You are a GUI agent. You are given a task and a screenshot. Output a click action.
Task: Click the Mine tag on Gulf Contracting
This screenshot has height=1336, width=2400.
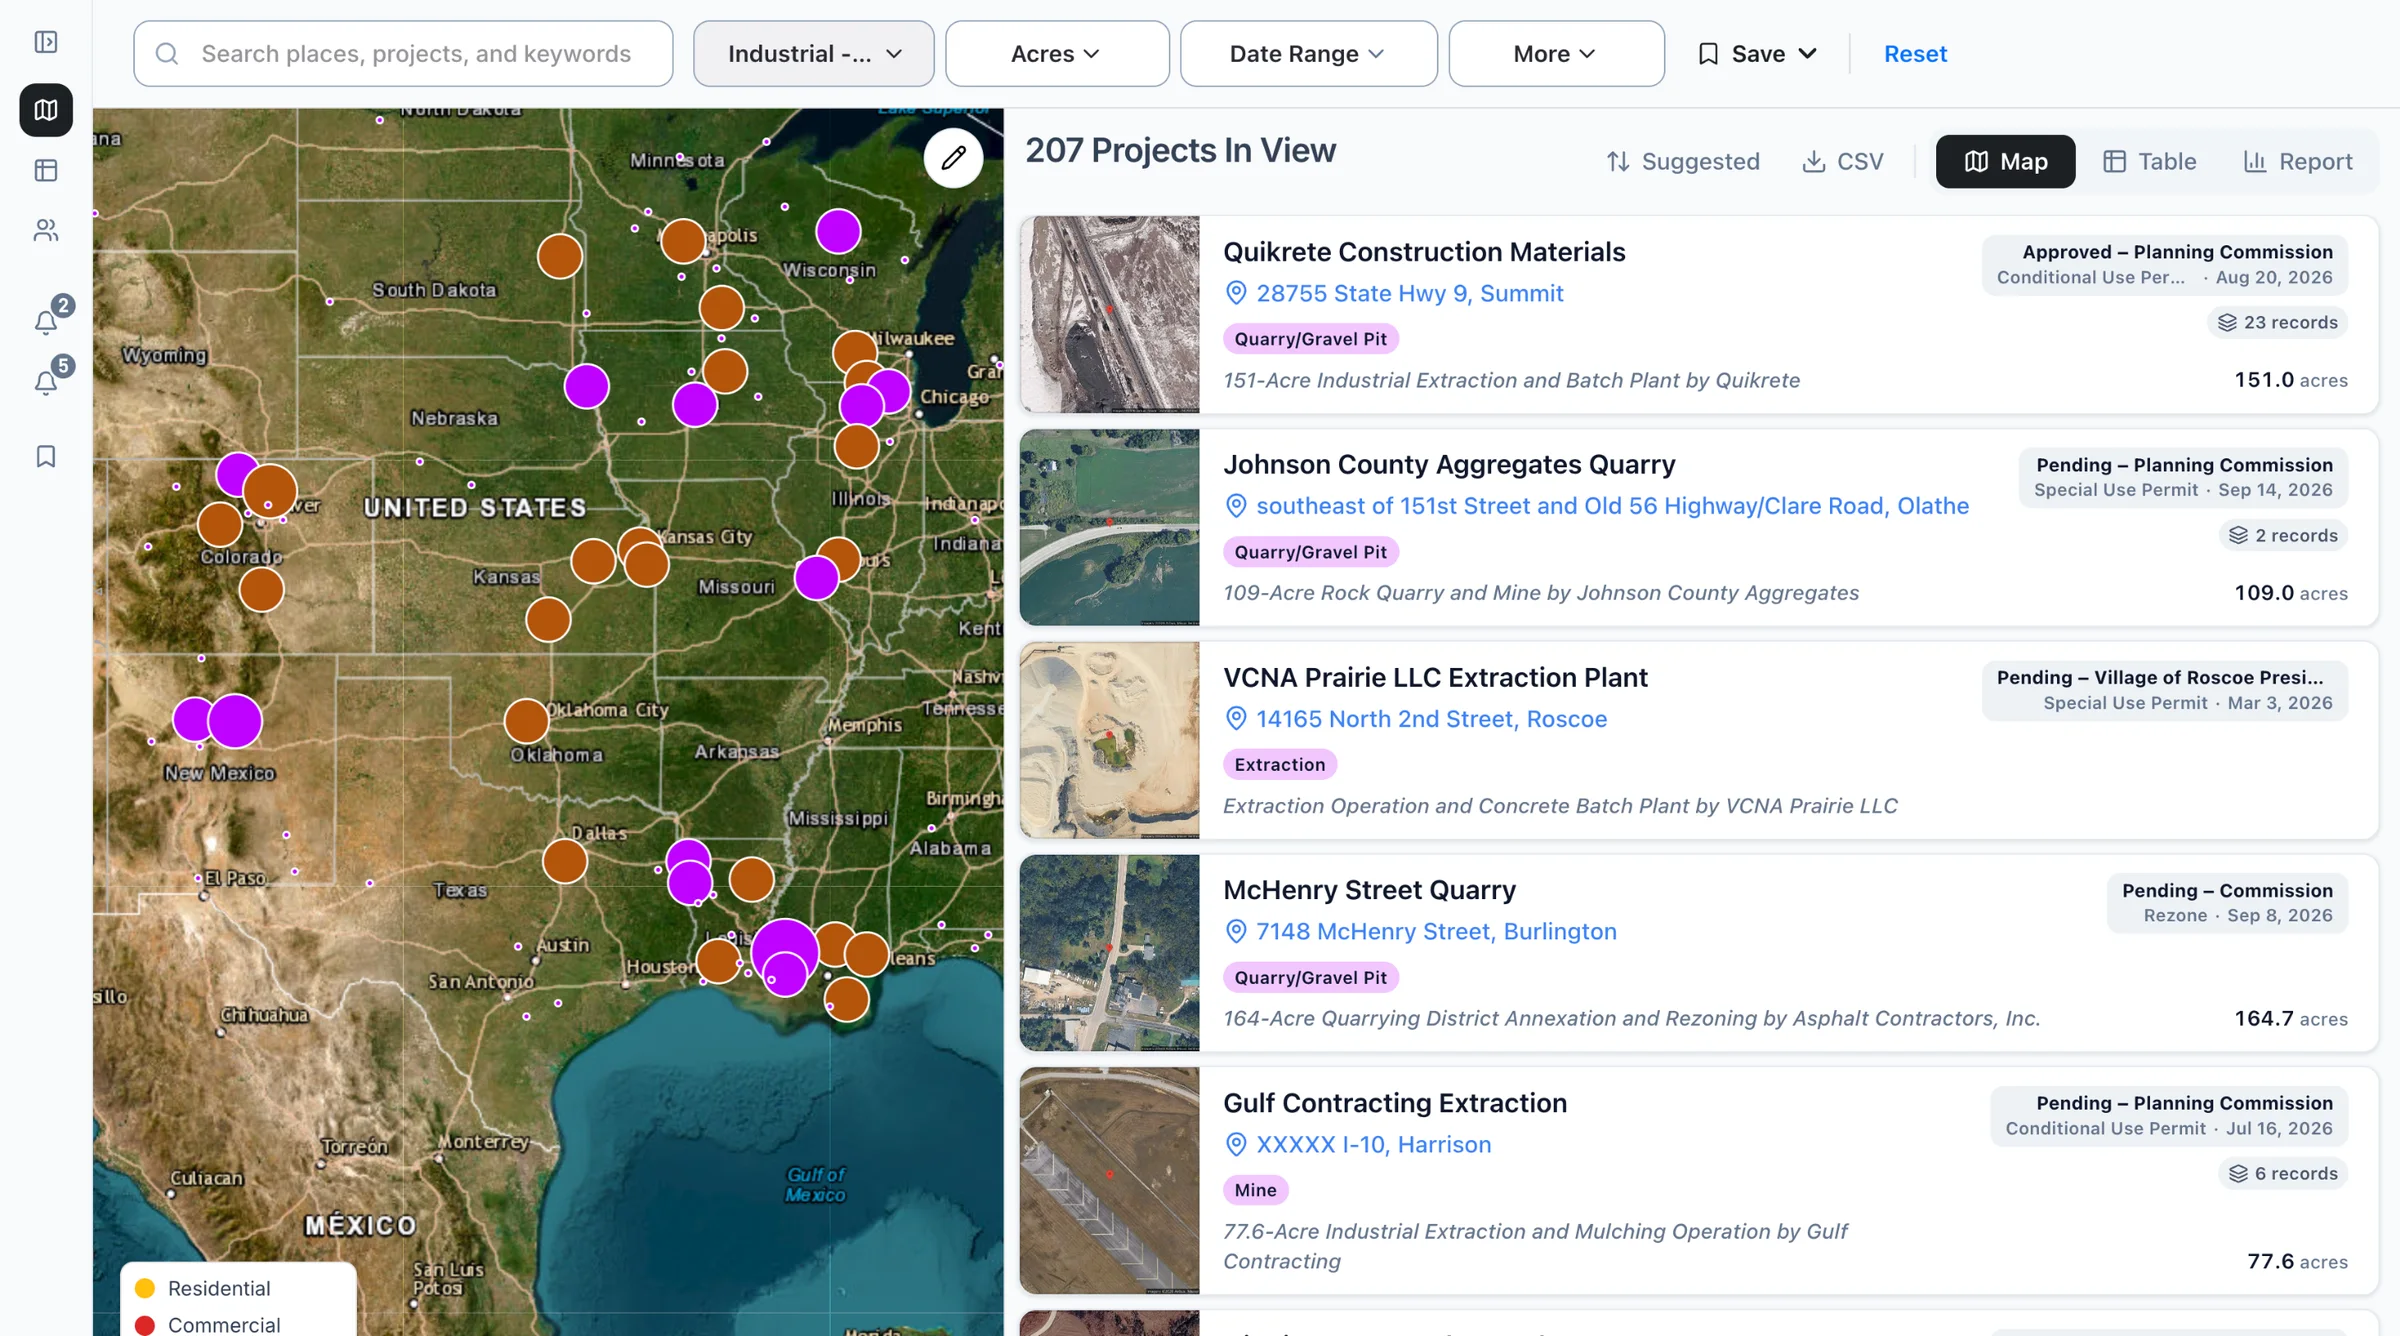[x=1255, y=1190]
